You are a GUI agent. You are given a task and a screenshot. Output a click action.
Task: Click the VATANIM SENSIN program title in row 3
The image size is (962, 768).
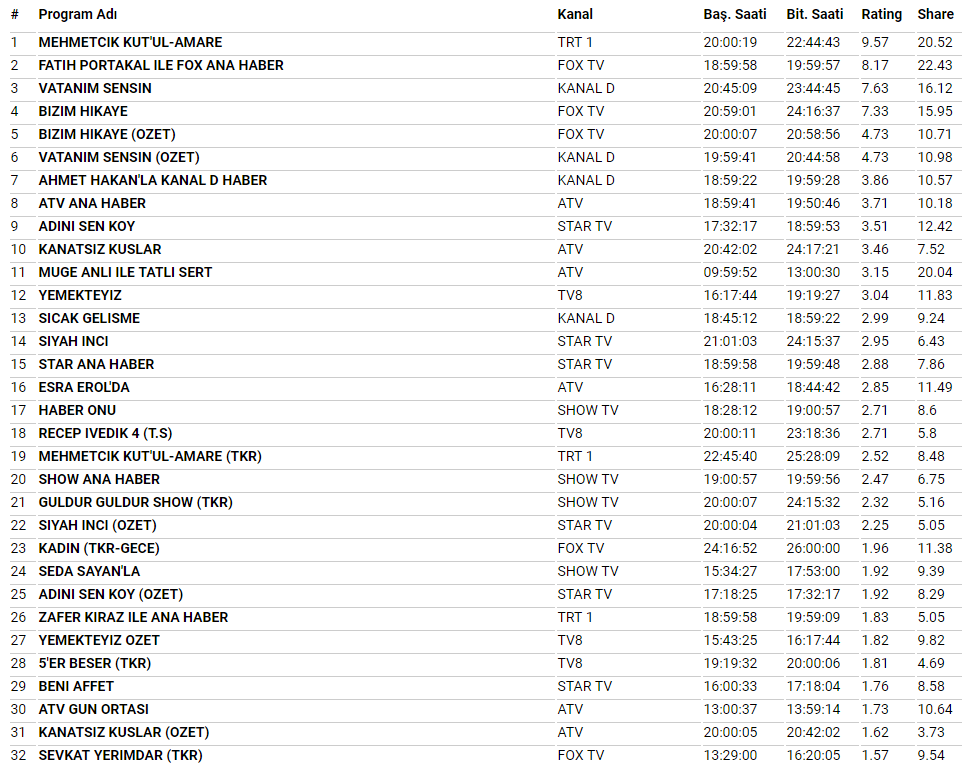[x=95, y=88]
